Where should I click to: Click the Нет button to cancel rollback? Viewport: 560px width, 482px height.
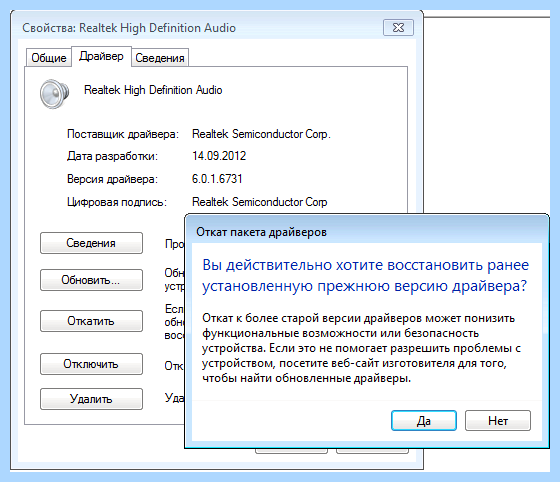pyautogui.click(x=498, y=420)
